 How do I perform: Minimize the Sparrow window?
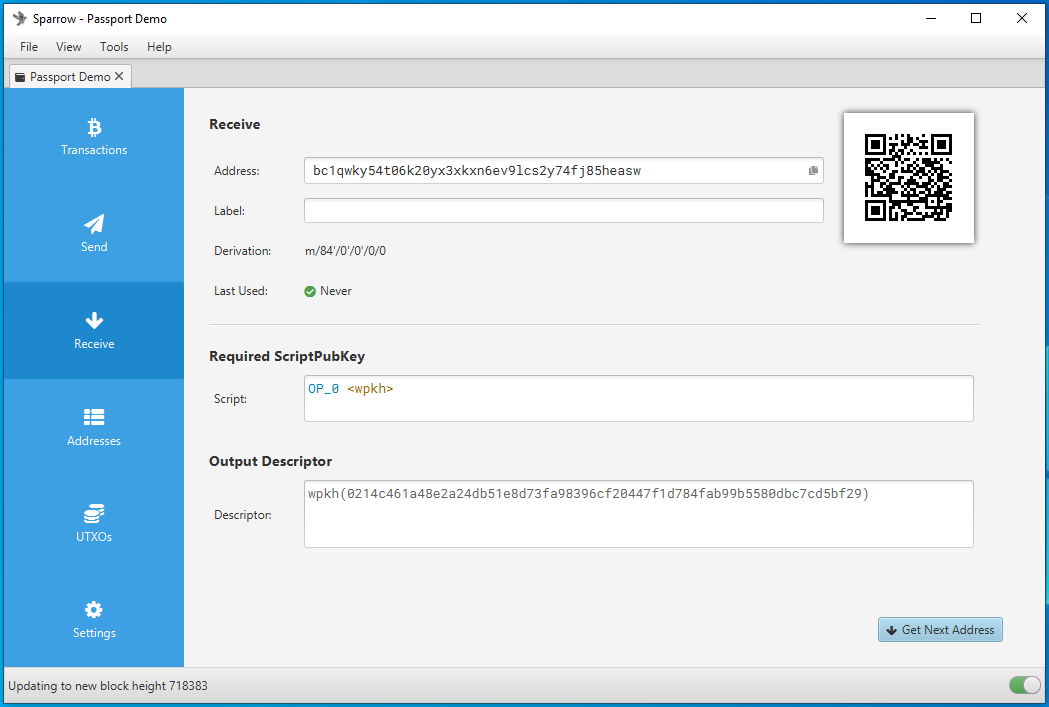931,19
